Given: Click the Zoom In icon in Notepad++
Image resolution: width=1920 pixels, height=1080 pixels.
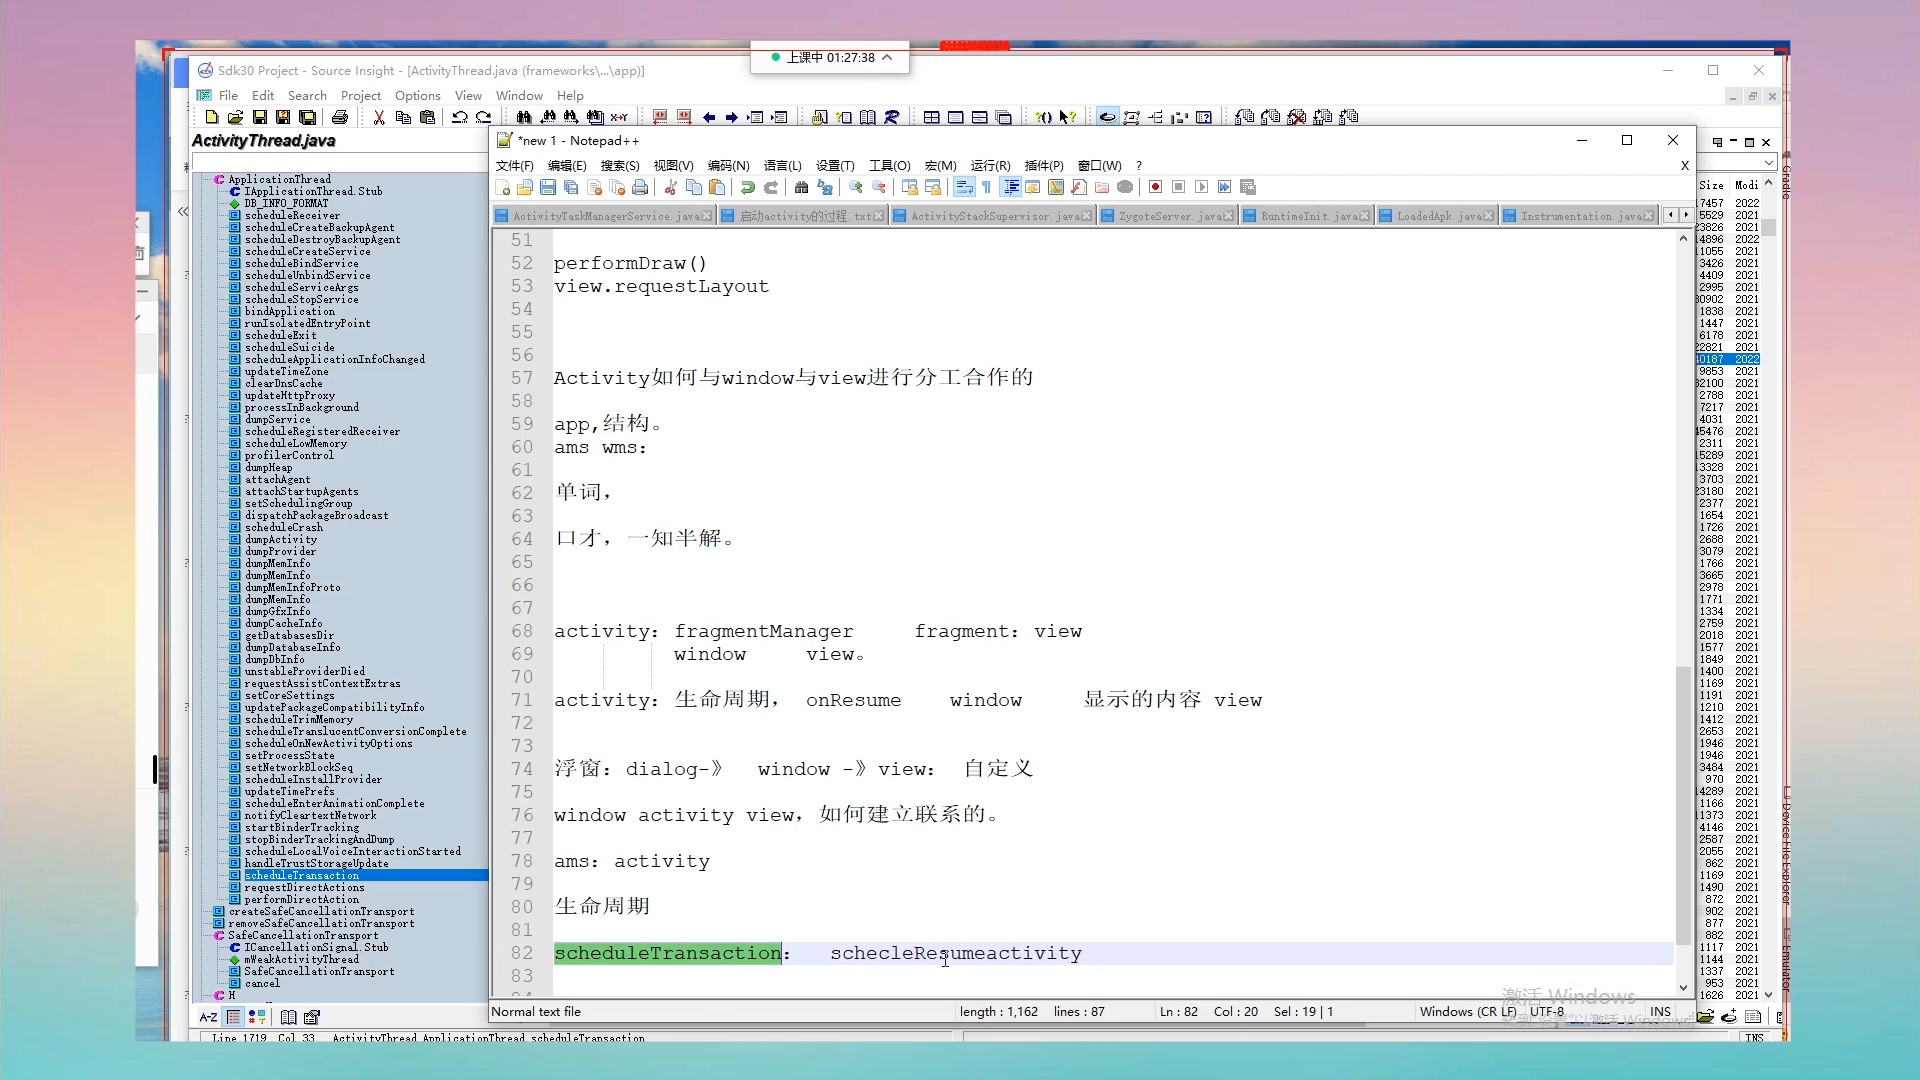Looking at the screenshot, I should (856, 187).
